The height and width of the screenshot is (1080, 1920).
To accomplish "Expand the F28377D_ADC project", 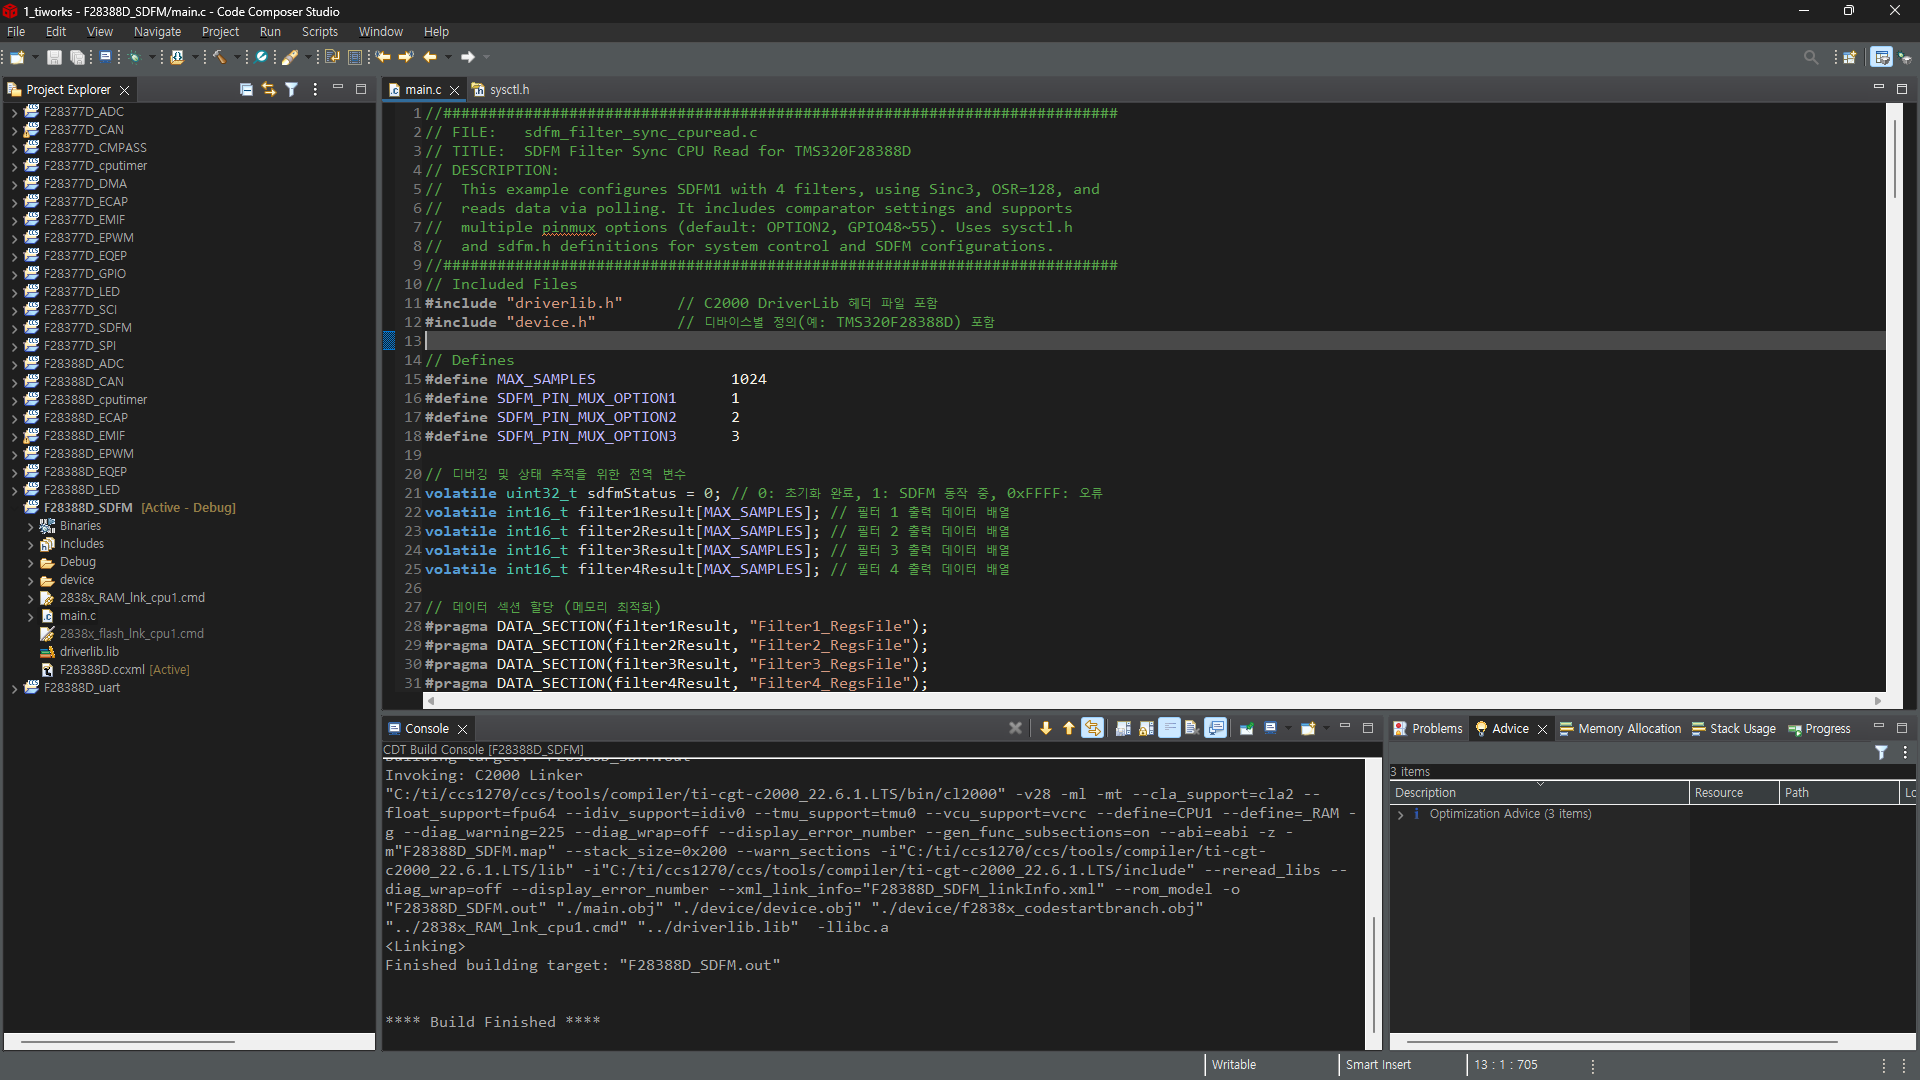I will [x=14, y=112].
